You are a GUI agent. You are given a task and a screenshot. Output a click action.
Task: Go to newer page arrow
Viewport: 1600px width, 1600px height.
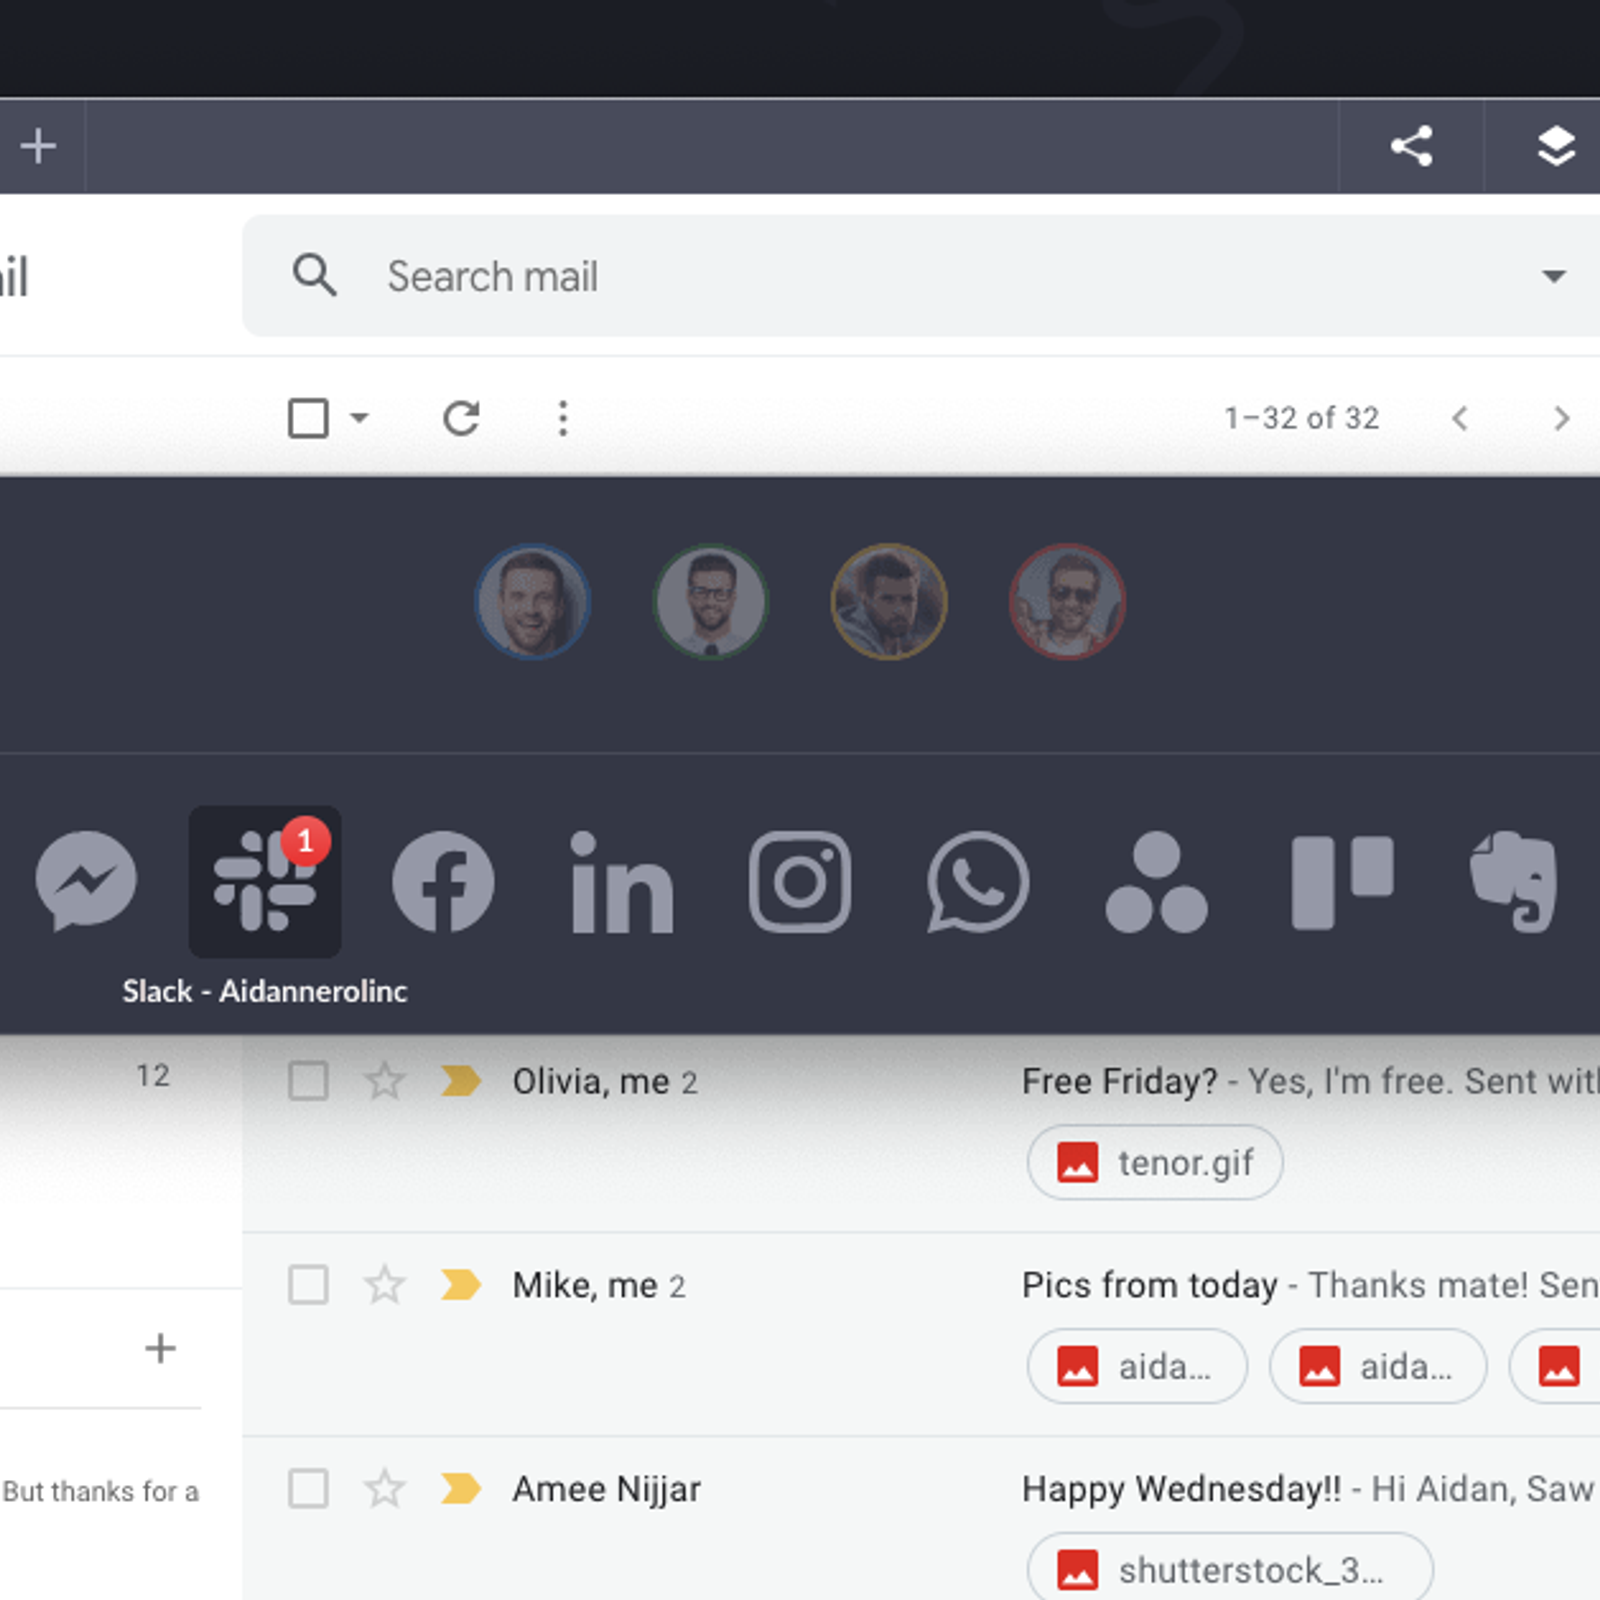click(x=1460, y=418)
